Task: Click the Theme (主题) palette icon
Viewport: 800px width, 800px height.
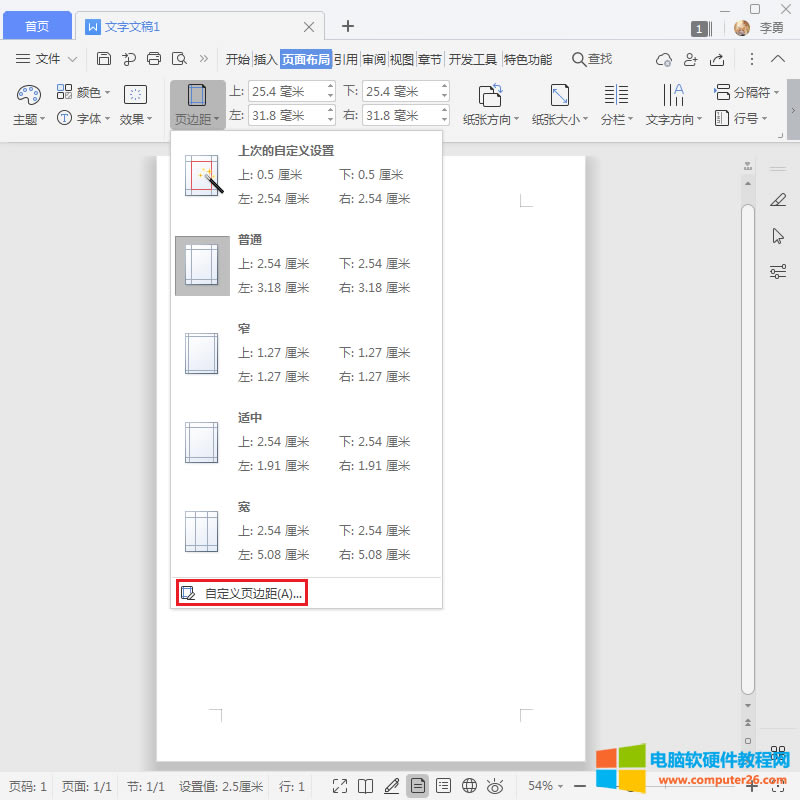Action: coord(28,95)
